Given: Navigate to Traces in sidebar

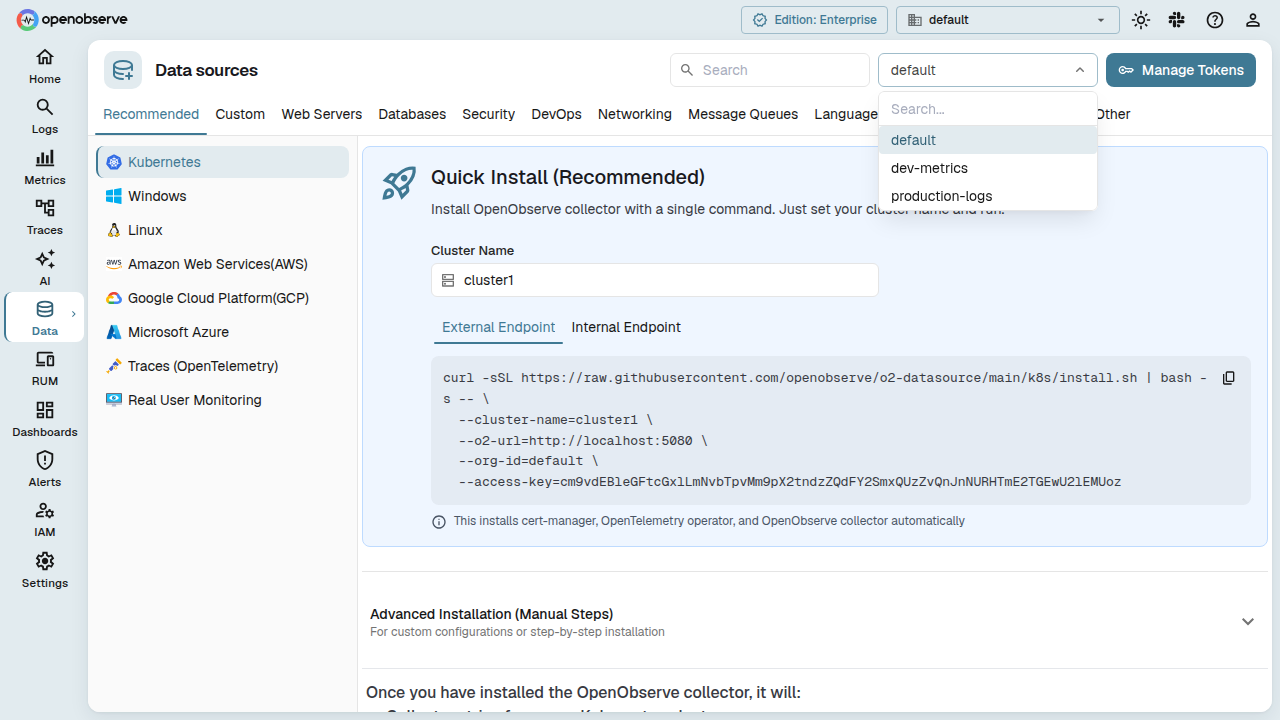Looking at the screenshot, I should [x=45, y=217].
